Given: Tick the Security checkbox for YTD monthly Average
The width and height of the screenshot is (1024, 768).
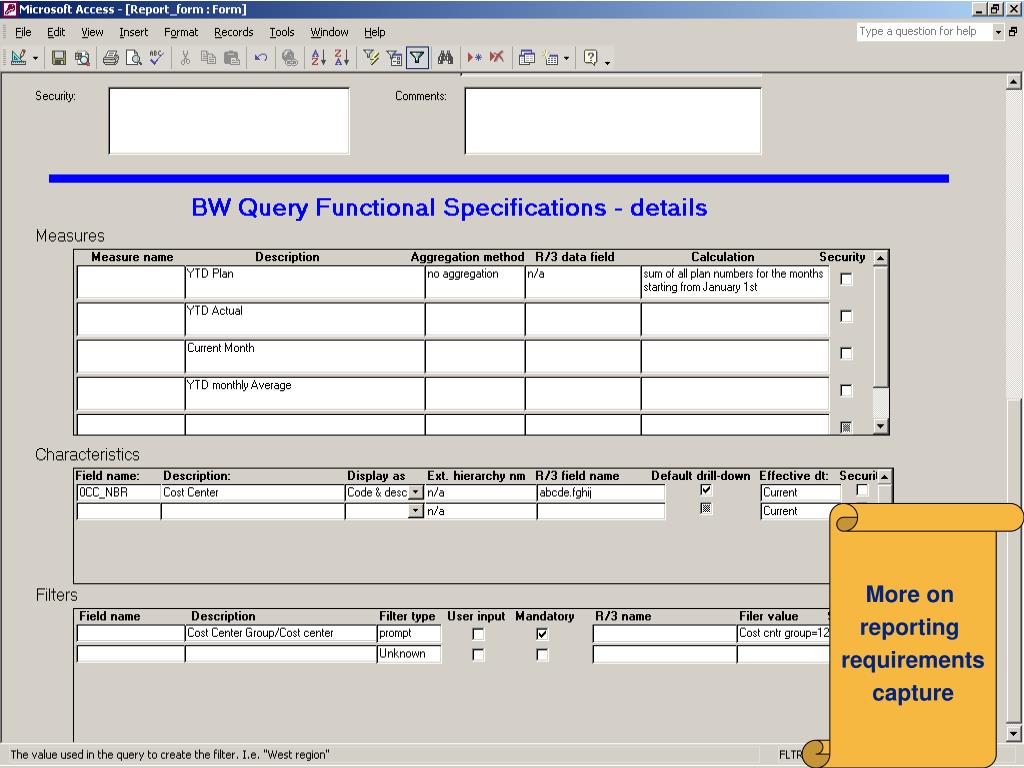Looking at the screenshot, I should pyautogui.click(x=846, y=391).
